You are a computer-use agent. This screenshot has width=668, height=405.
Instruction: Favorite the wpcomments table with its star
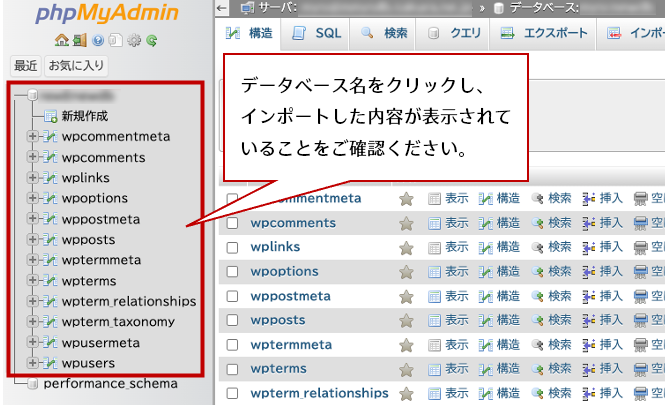pyautogui.click(x=406, y=223)
